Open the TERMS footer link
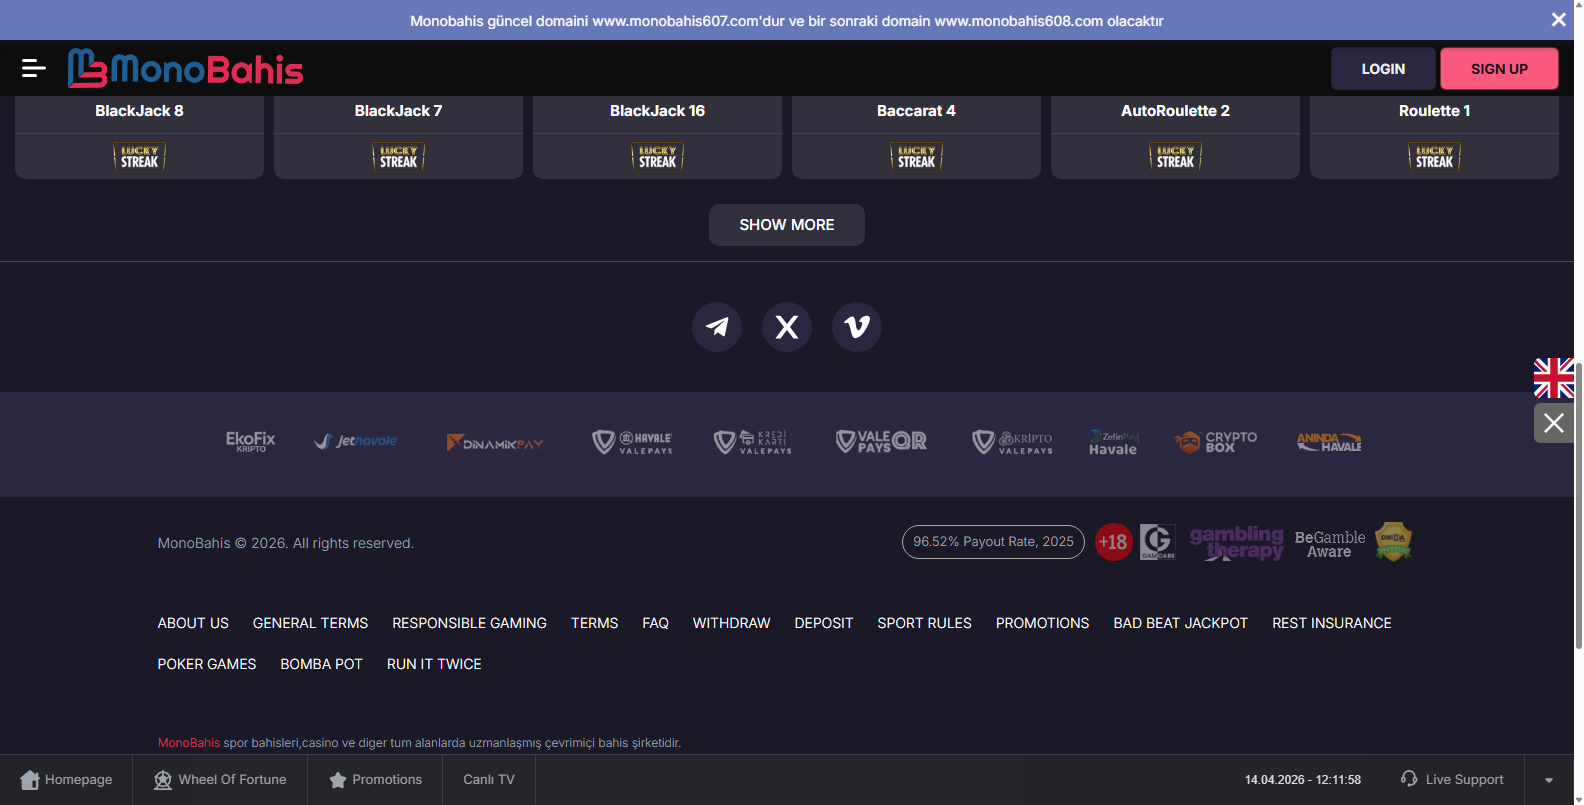 point(594,623)
